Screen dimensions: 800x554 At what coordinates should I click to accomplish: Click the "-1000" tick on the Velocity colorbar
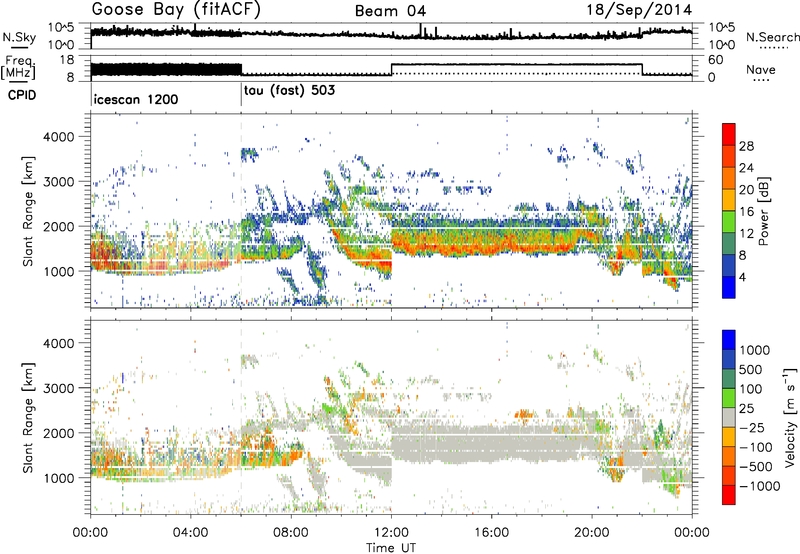point(760,486)
